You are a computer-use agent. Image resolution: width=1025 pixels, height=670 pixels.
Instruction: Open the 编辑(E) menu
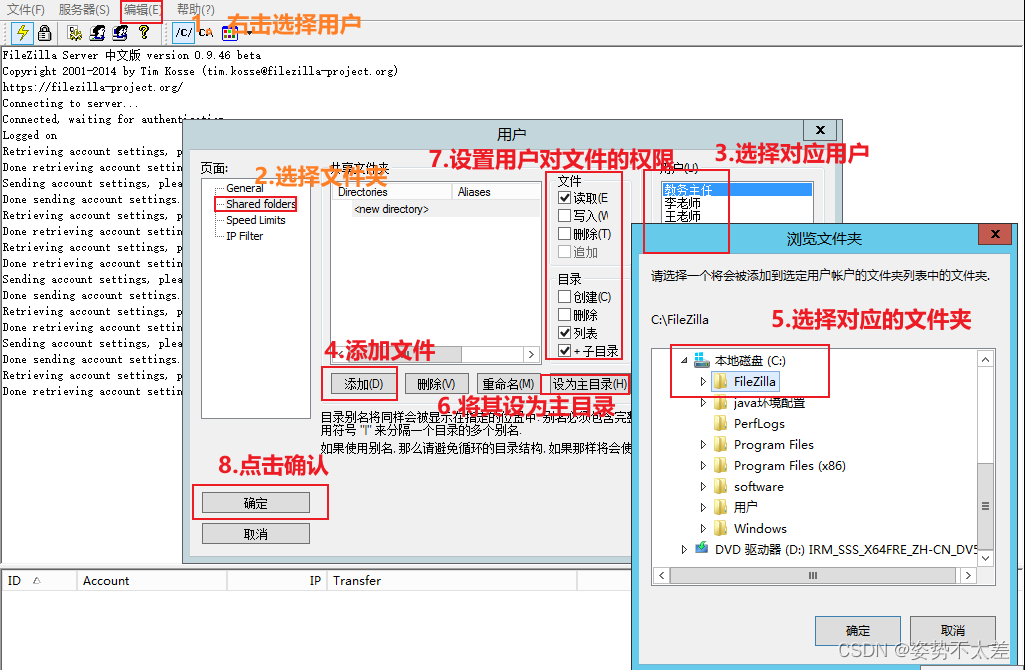pos(142,10)
